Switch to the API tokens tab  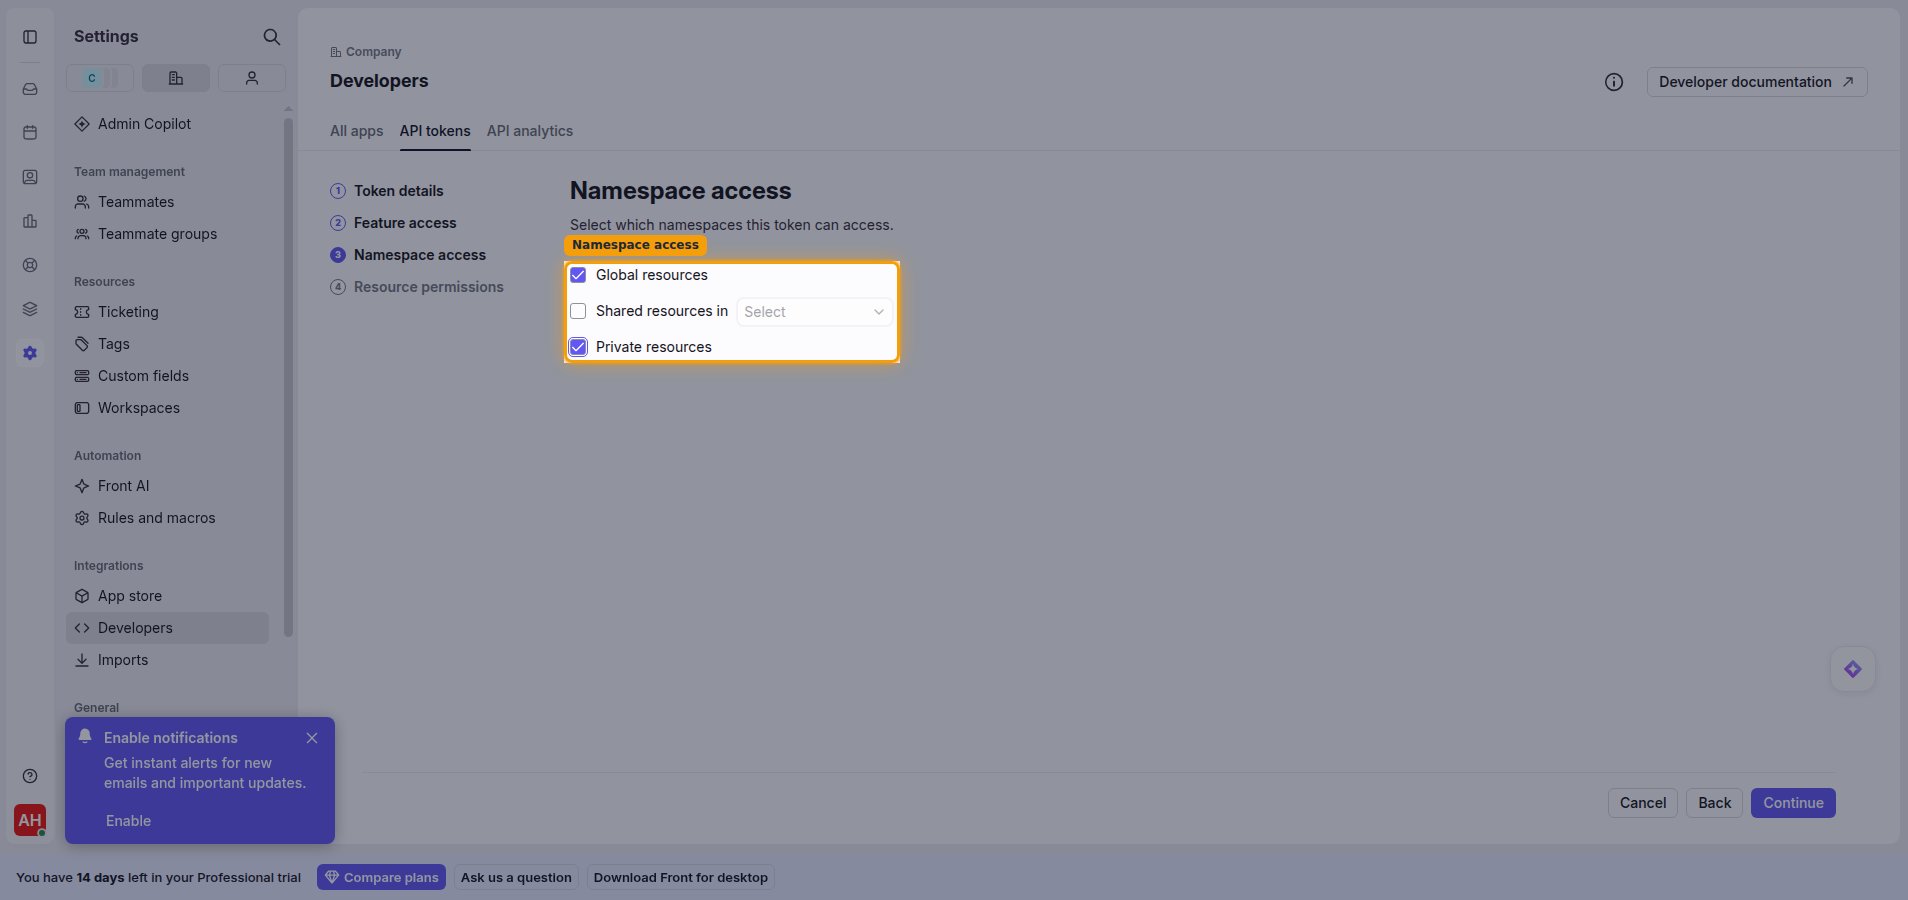pos(435,131)
